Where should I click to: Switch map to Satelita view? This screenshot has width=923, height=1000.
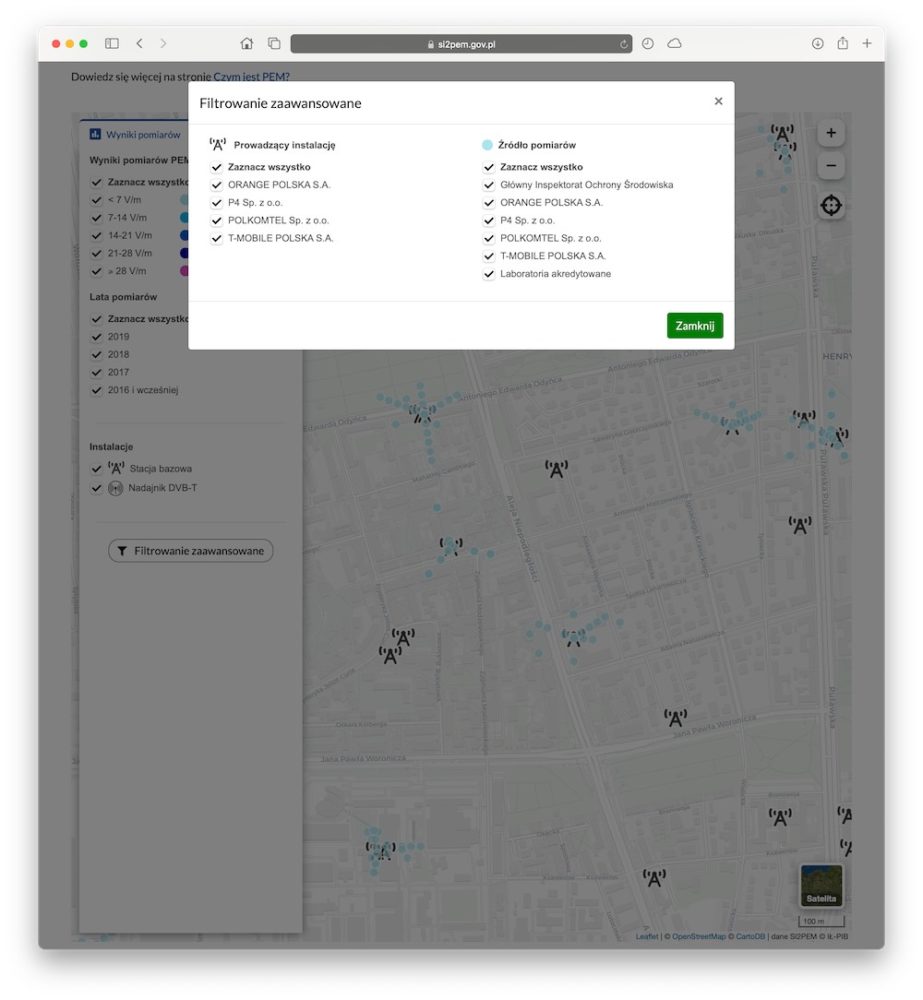point(821,885)
